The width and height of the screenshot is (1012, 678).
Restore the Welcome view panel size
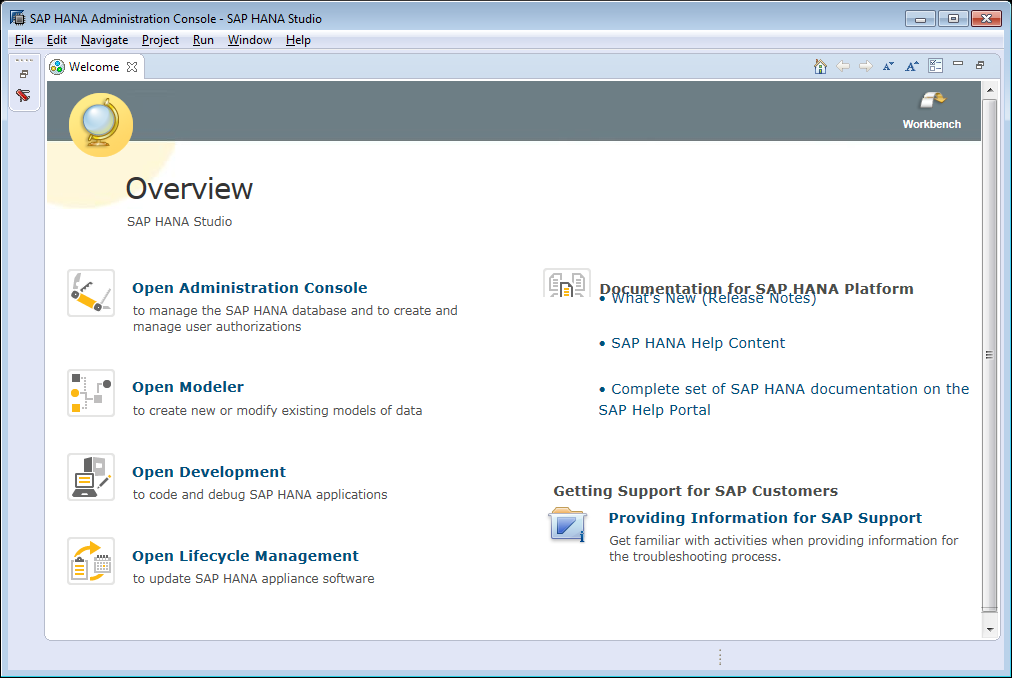click(x=980, y=65)
